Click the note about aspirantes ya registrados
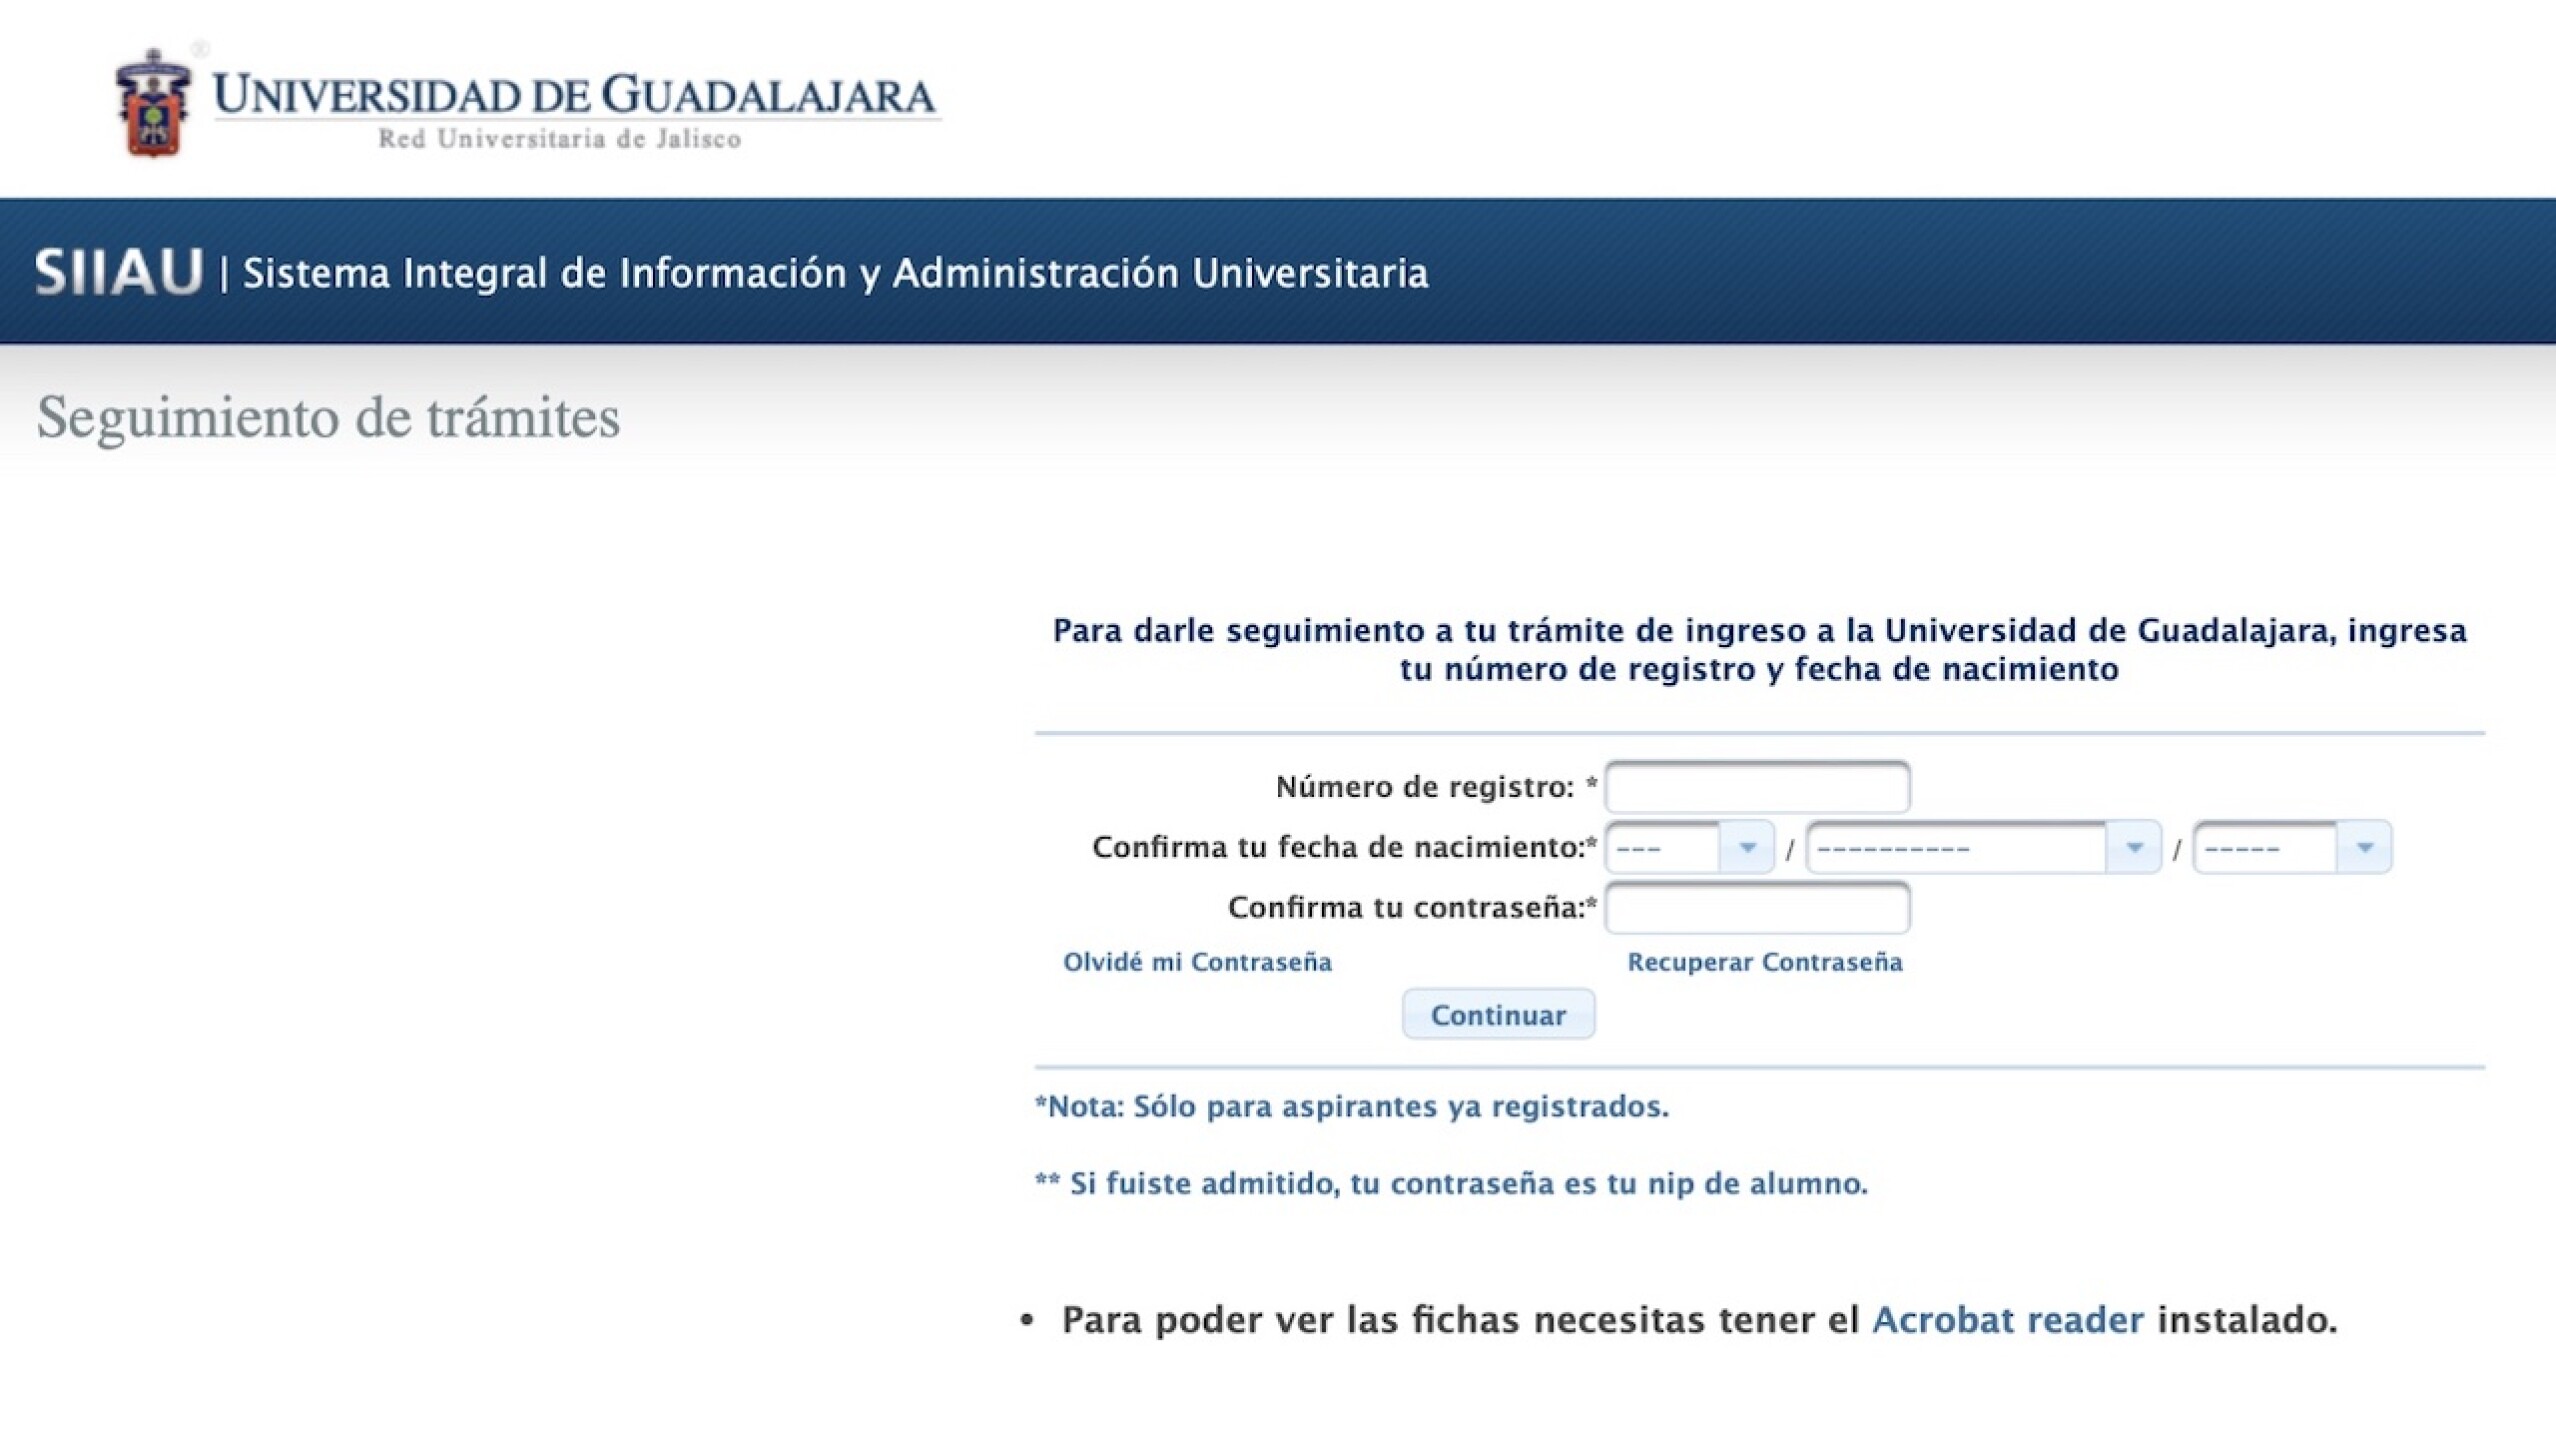 point(1352,1107)
